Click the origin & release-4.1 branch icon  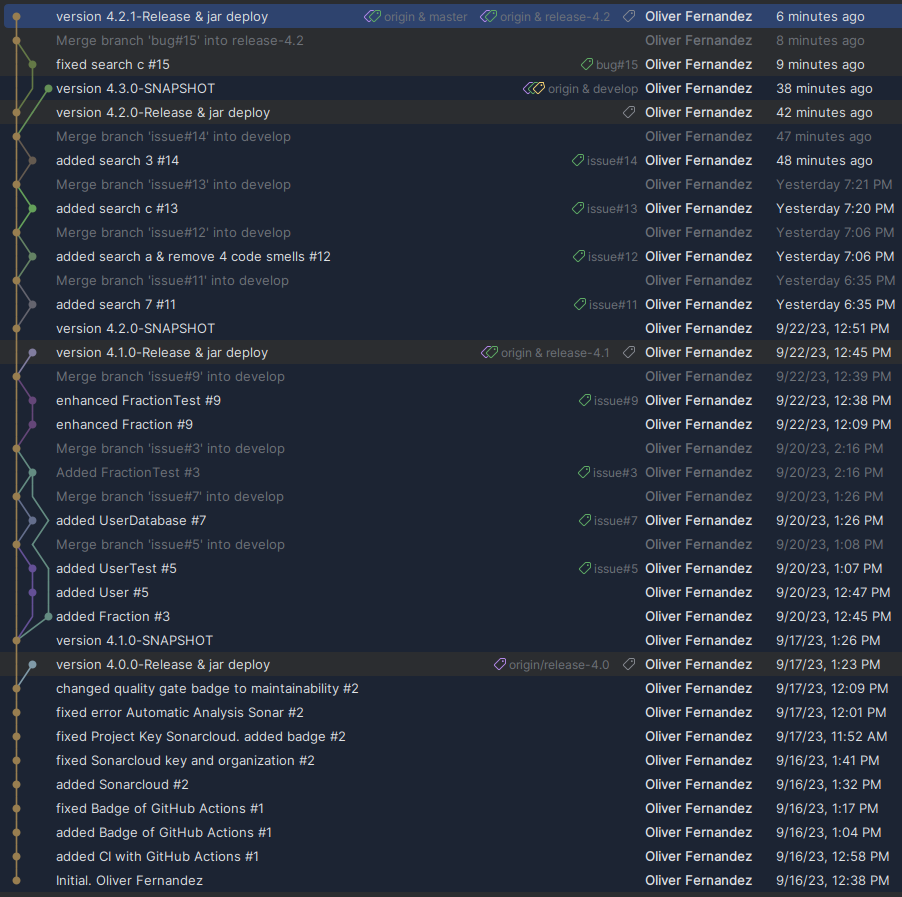(x=489, y=352)
